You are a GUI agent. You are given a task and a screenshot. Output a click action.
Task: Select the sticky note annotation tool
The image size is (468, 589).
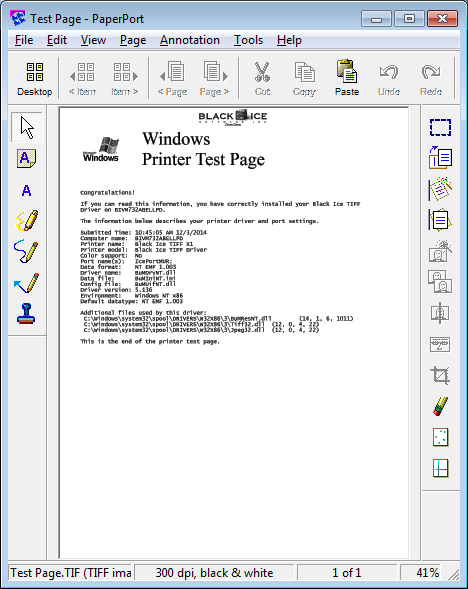click(x=27, y=158)
